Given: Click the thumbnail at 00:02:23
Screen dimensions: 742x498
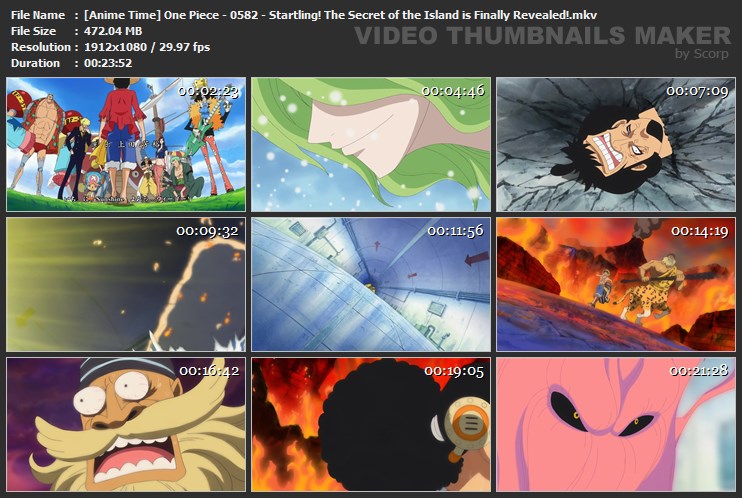Looking at the screenshot, I should click(x=126, y=144).
